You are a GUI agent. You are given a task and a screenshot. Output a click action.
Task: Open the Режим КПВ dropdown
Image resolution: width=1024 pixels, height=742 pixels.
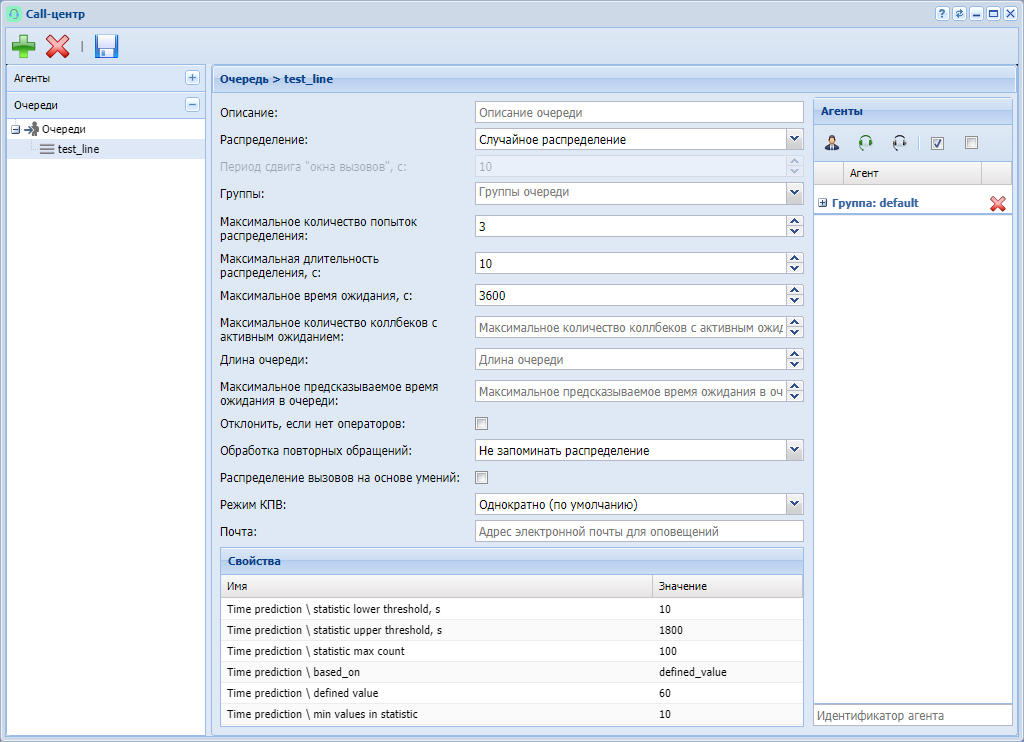[x=794, y=504]
